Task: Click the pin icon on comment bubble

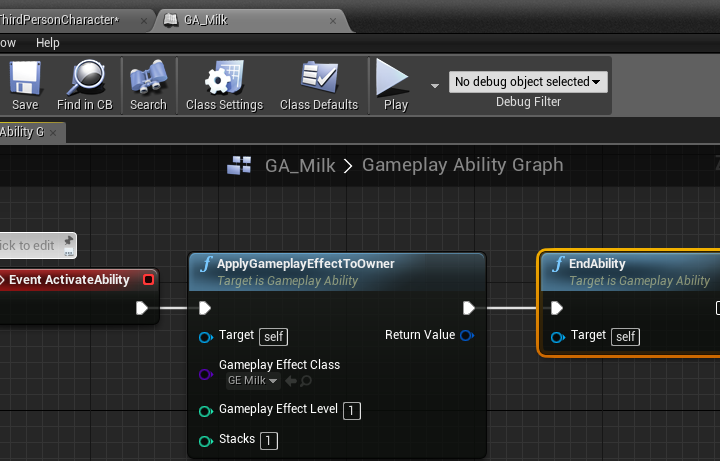Action: point(68,241)
